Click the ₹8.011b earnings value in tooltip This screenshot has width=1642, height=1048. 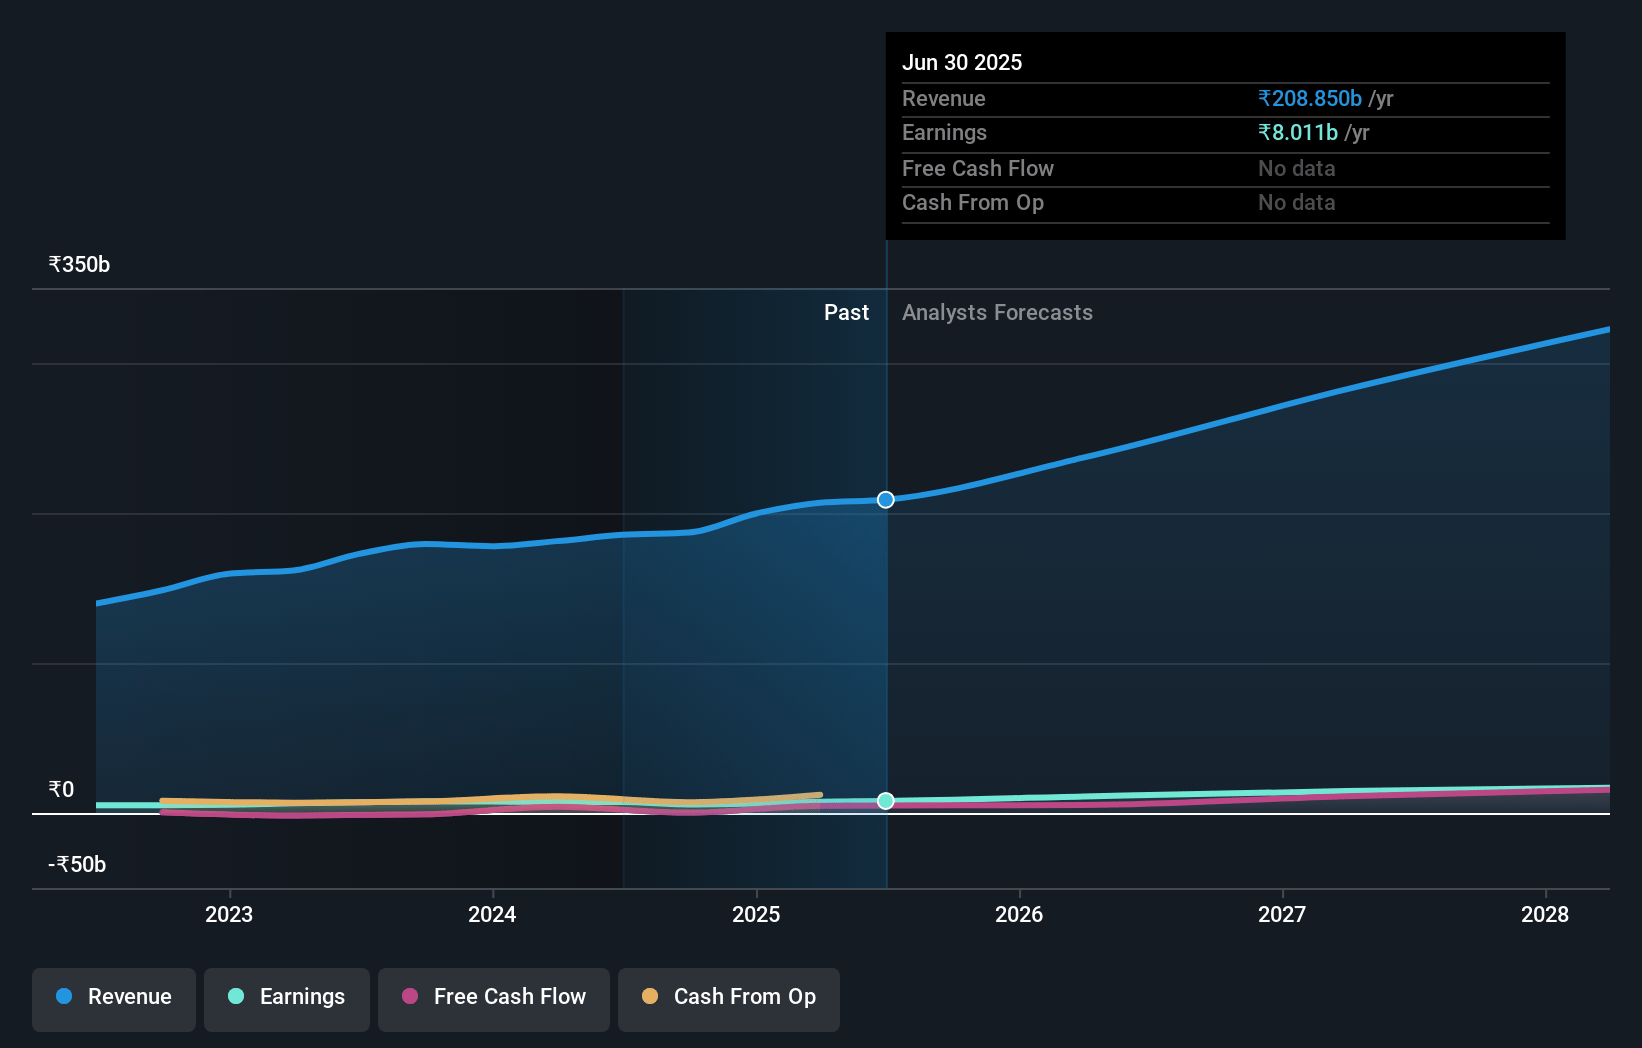pyautogui.click(x=1298, y=133)
